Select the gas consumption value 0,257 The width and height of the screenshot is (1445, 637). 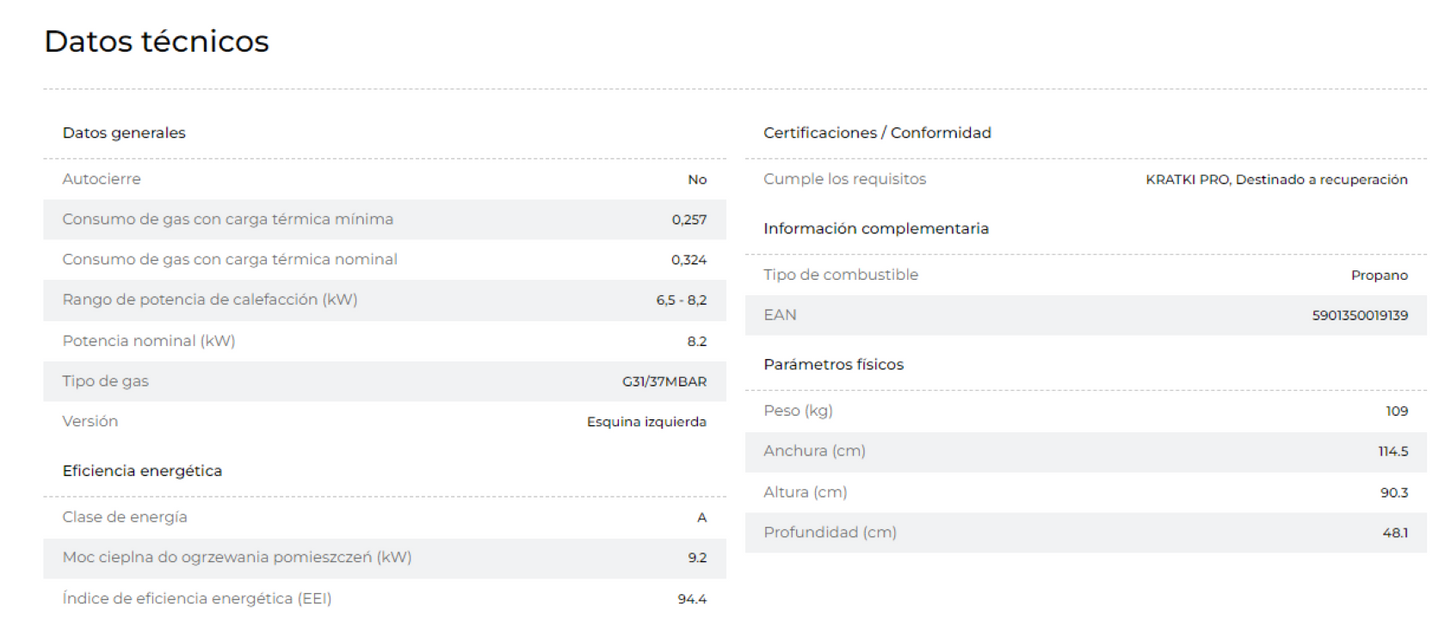(689, 220)
